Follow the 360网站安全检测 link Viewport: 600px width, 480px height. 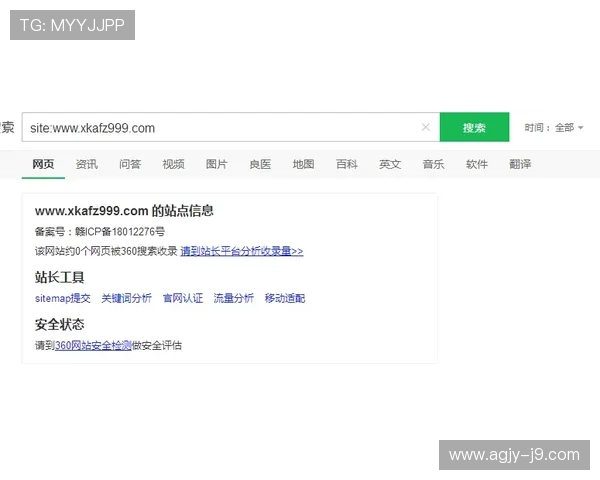[x=93, y=346]
